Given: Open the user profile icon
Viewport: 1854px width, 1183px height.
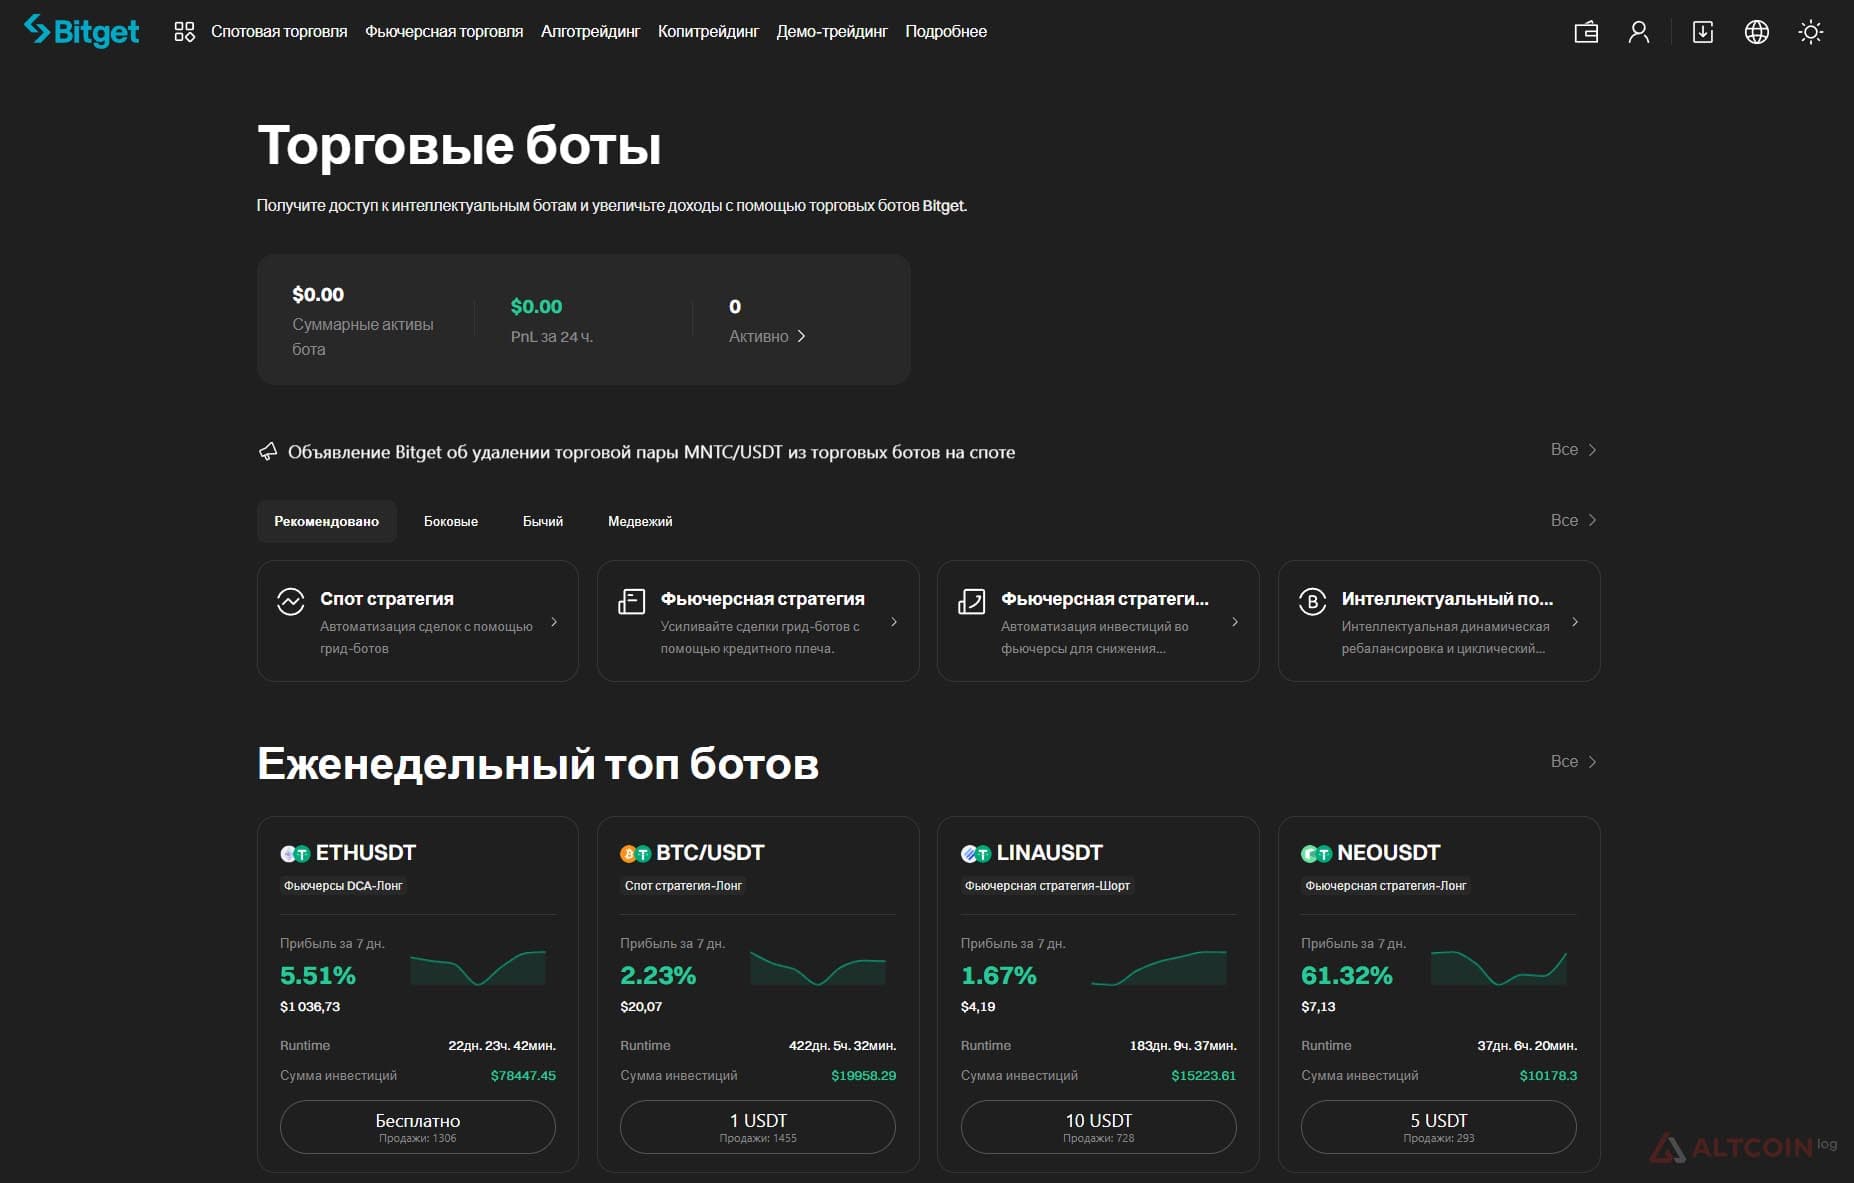Looking at the screenshot, I should 1639,32.
